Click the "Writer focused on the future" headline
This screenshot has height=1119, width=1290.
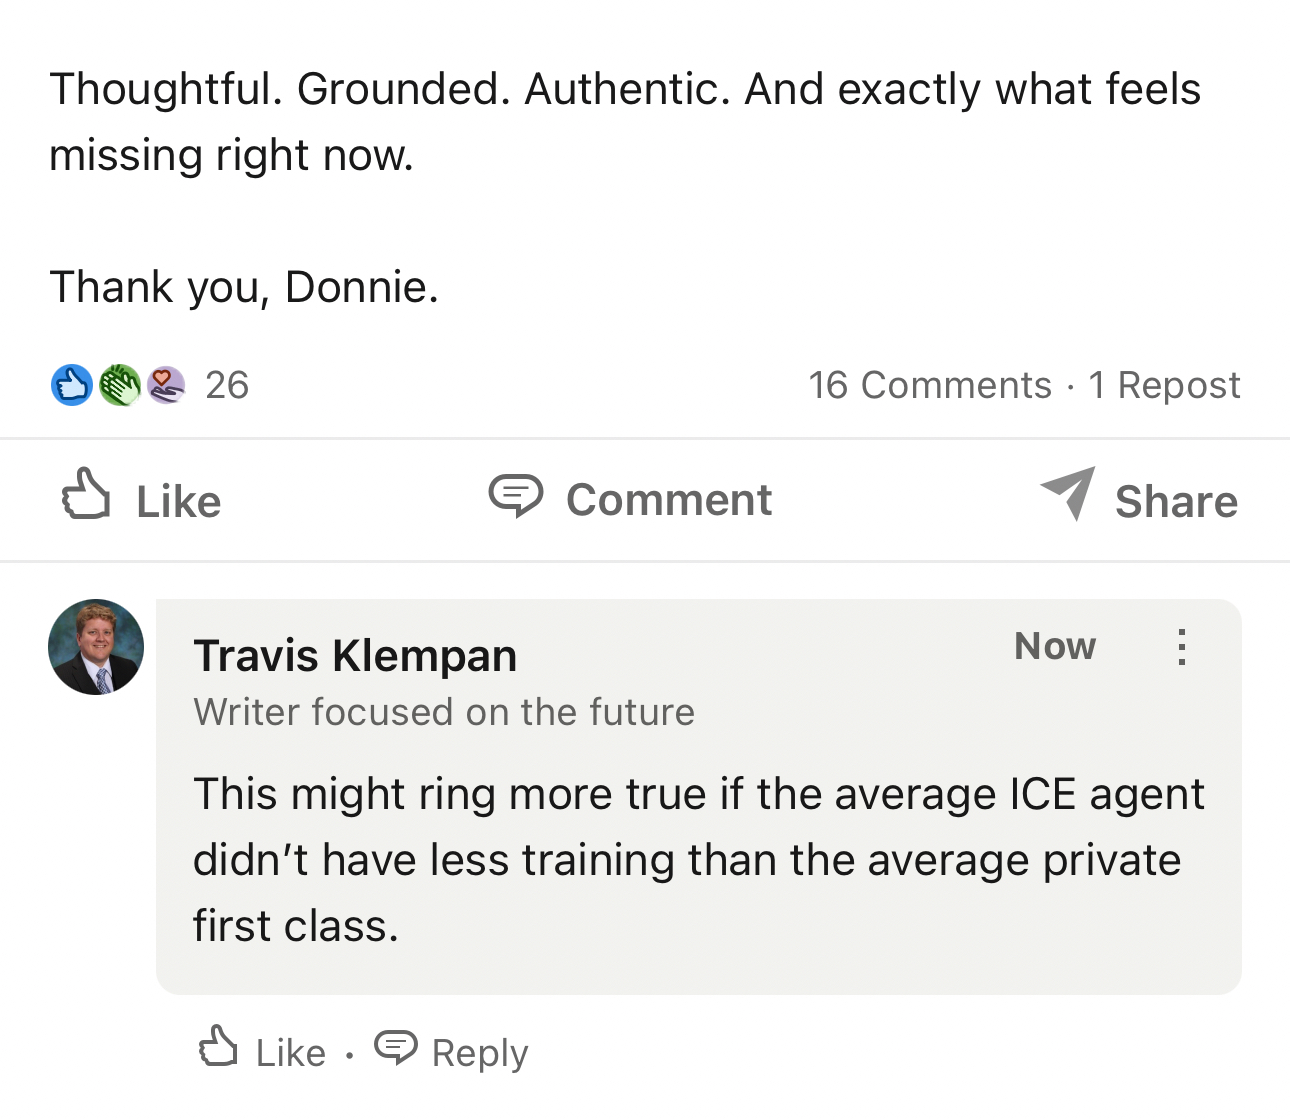pos(444,712)
